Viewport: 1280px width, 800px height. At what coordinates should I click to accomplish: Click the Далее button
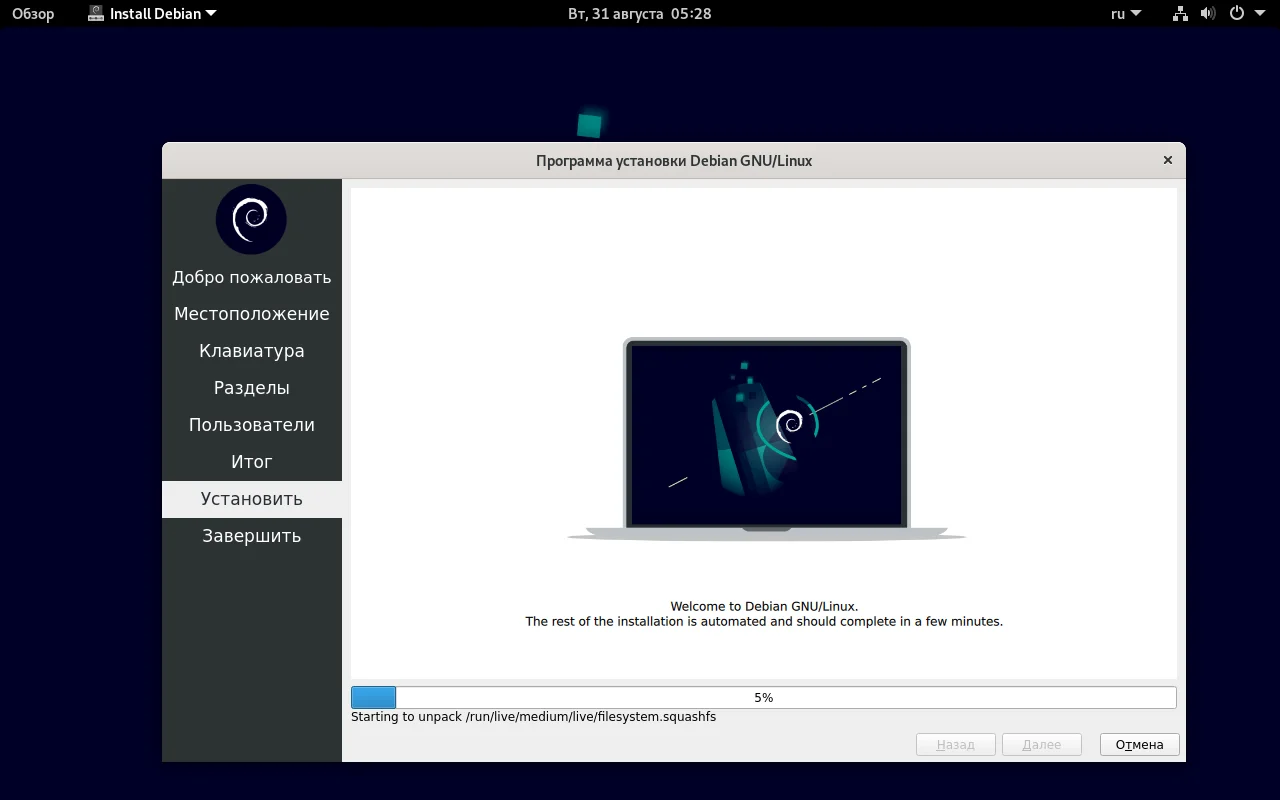pos(1041,744)
